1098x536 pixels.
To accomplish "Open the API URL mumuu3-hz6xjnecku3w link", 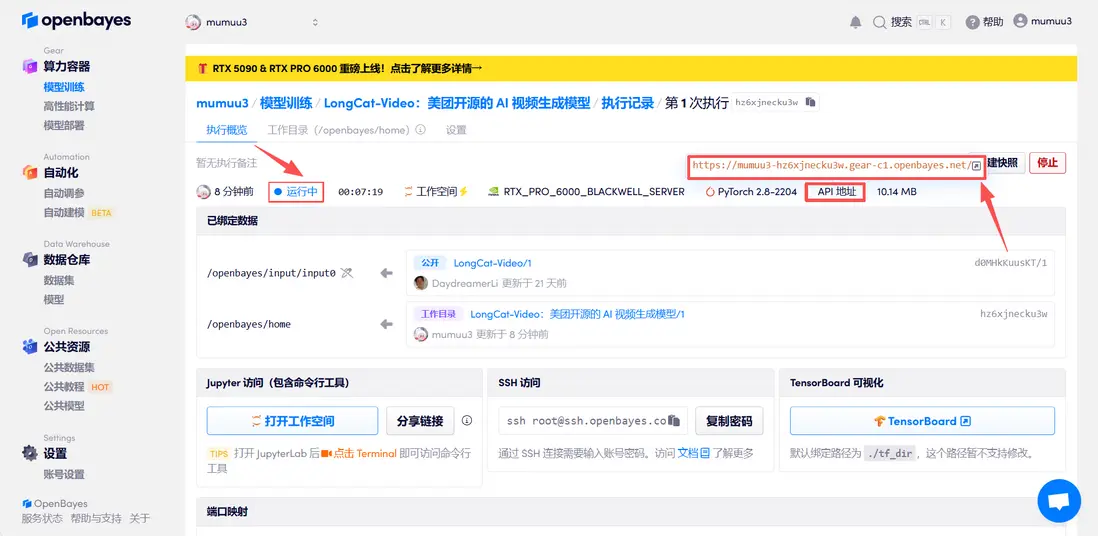I will [831, 166].
